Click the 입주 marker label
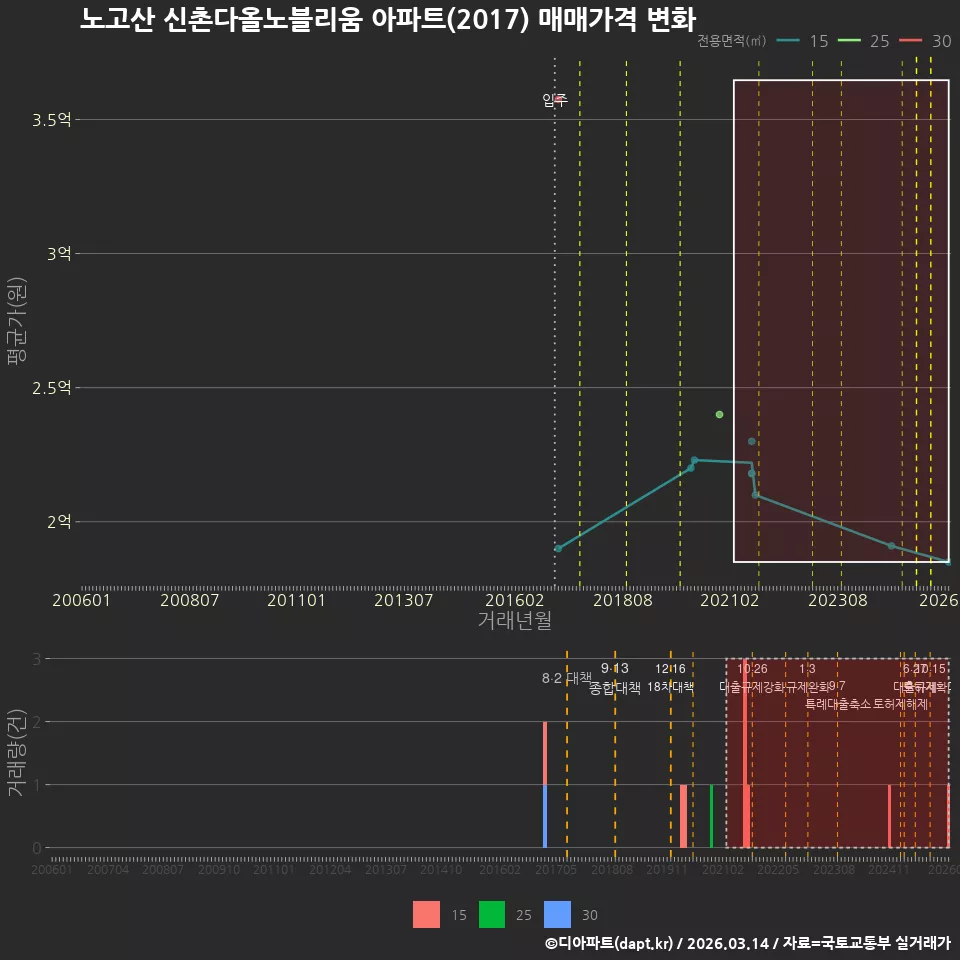This screenshot has width=960, height=960. [x=555, y=99]
